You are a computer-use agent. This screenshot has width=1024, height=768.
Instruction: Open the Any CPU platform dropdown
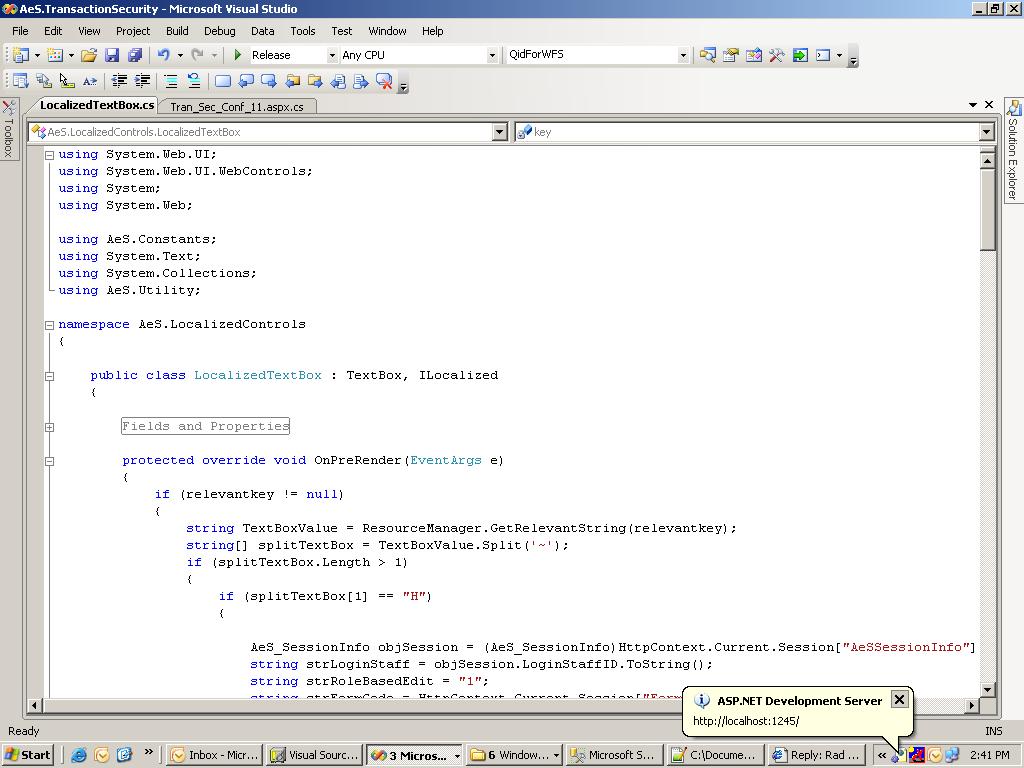(x=491, y=55)
